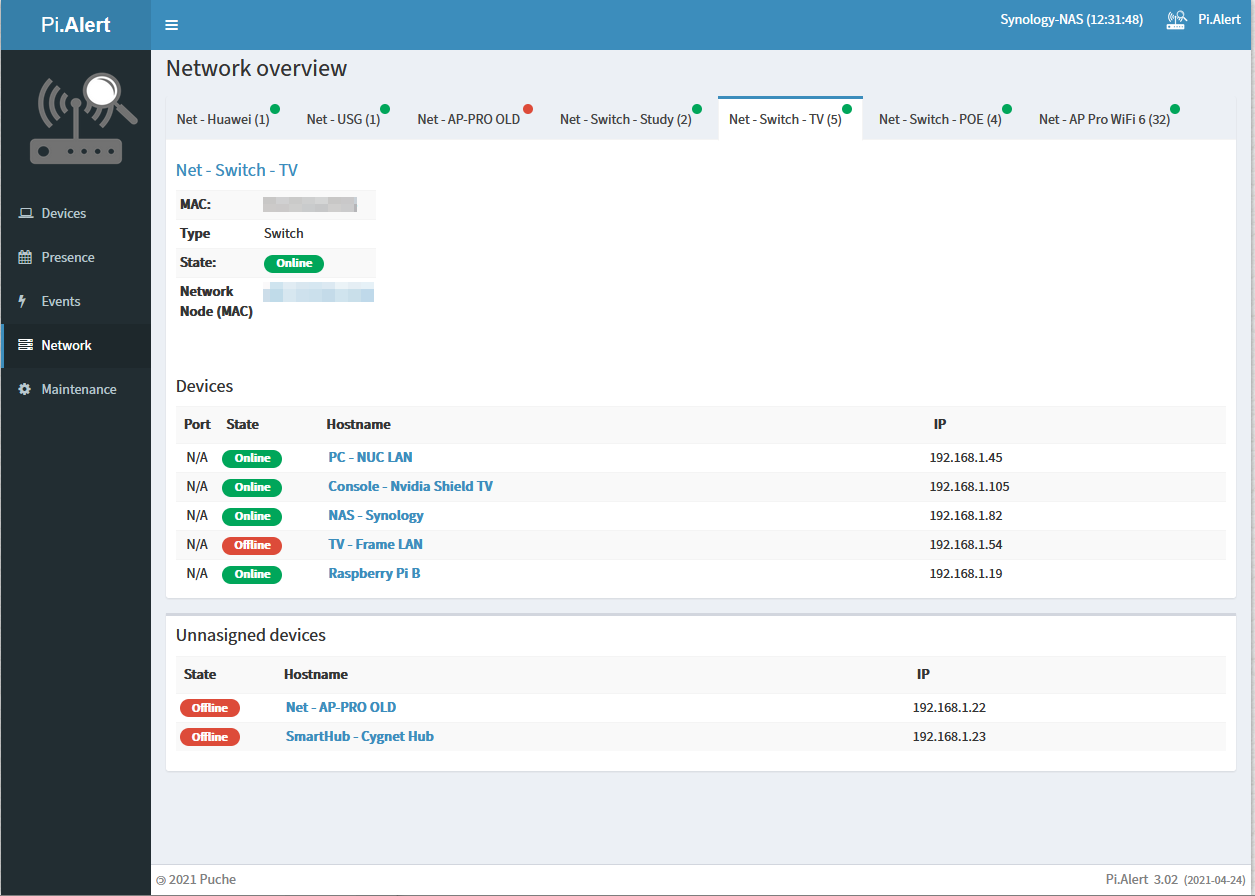Click the Offline badge for TV - Frame LAN

click(252, 545)
